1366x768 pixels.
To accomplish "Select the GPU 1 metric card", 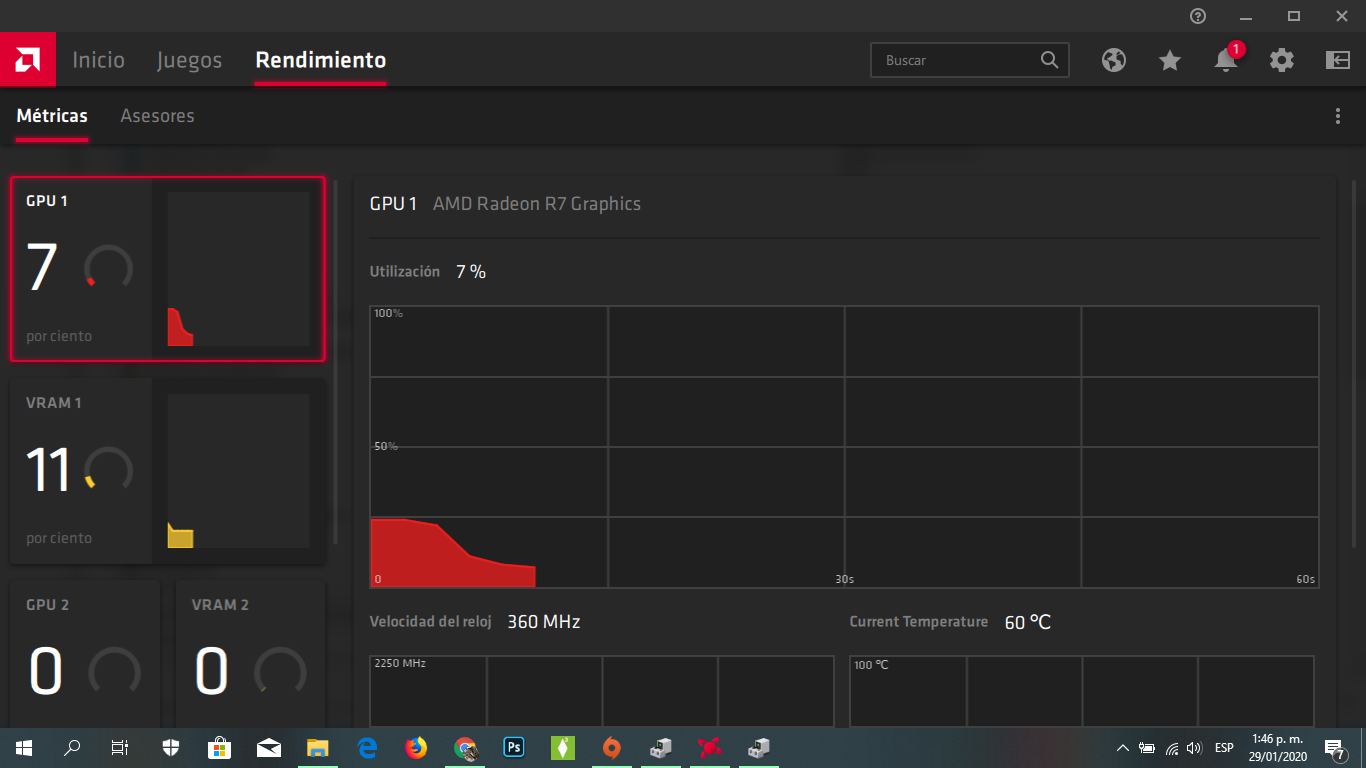I will 168,268.
